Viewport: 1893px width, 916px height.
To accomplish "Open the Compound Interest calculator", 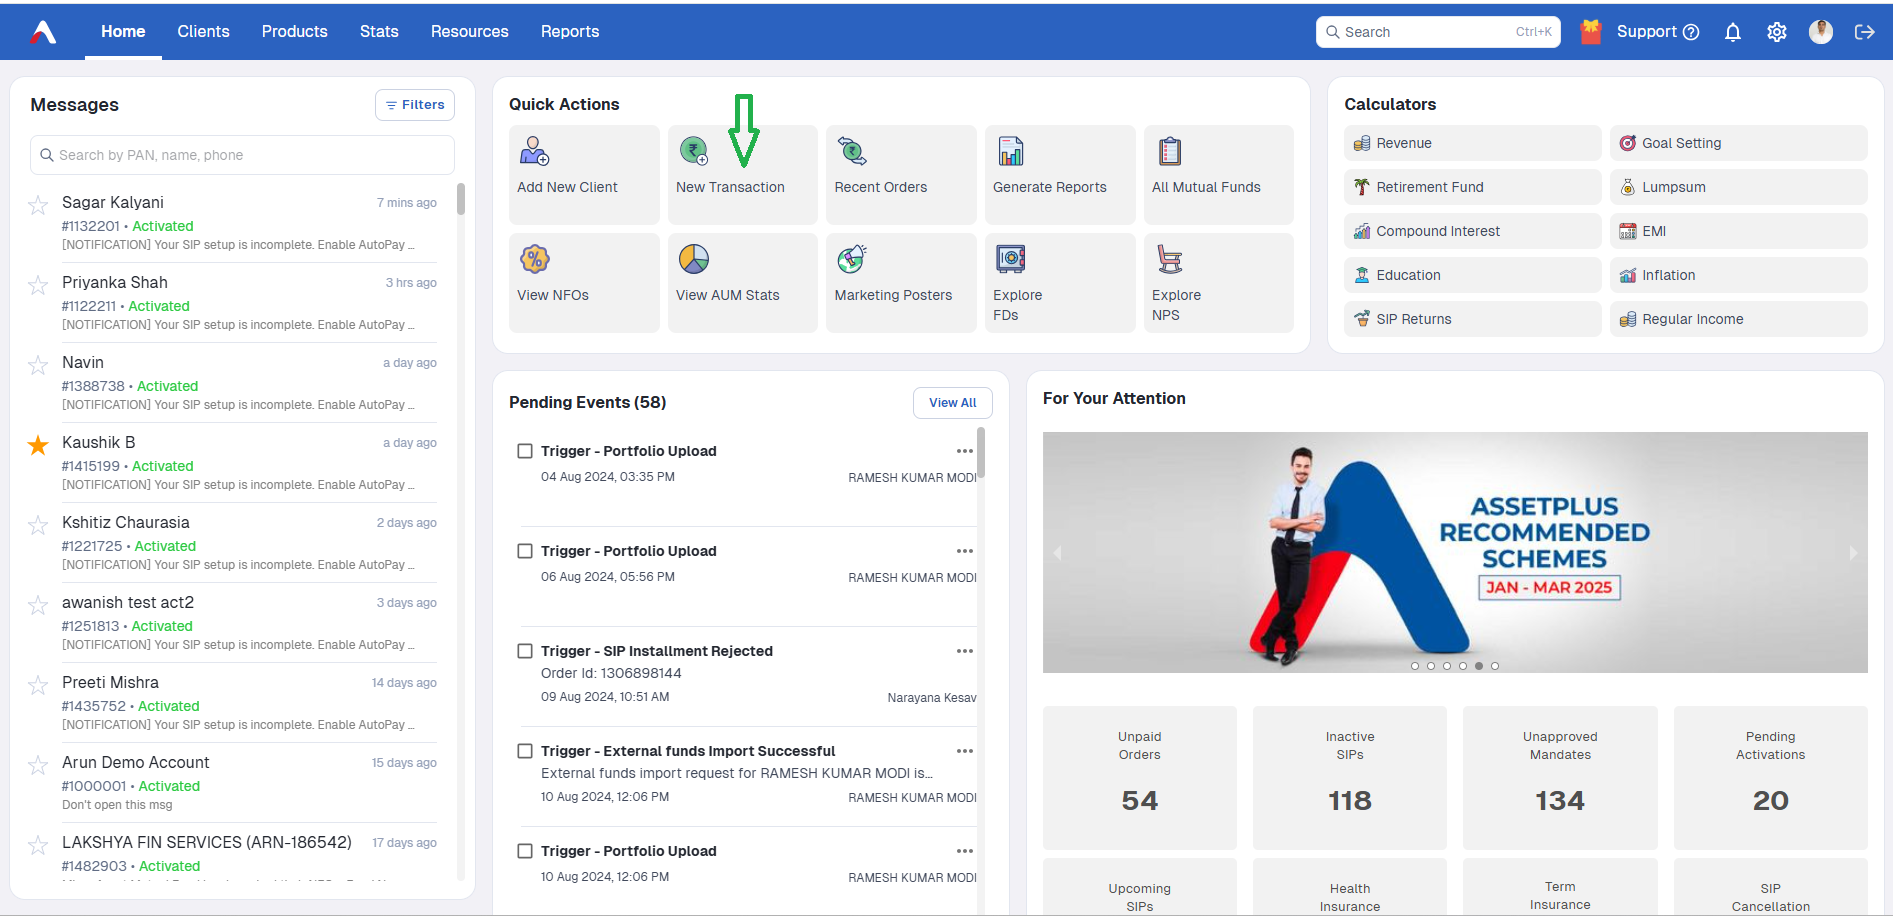I will click(1472, 231).
